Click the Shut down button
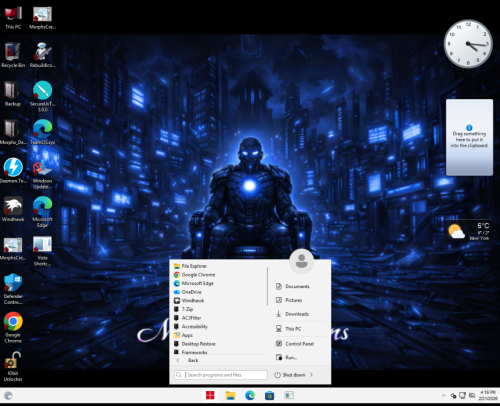 tap(290, 375)
